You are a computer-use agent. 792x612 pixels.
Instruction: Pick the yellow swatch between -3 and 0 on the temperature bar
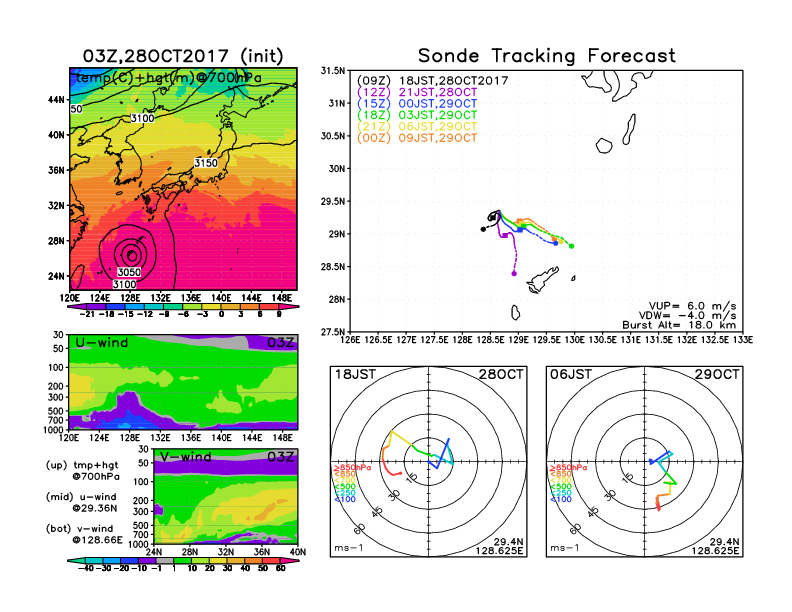(x=212, y=307)
